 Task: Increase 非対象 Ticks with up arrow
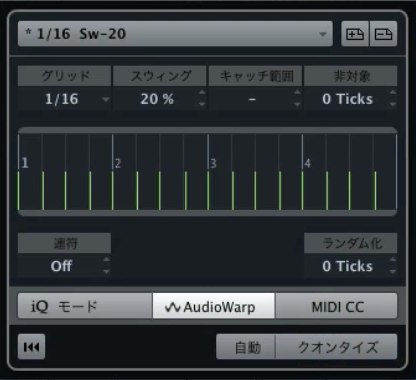tap(393, 93)
